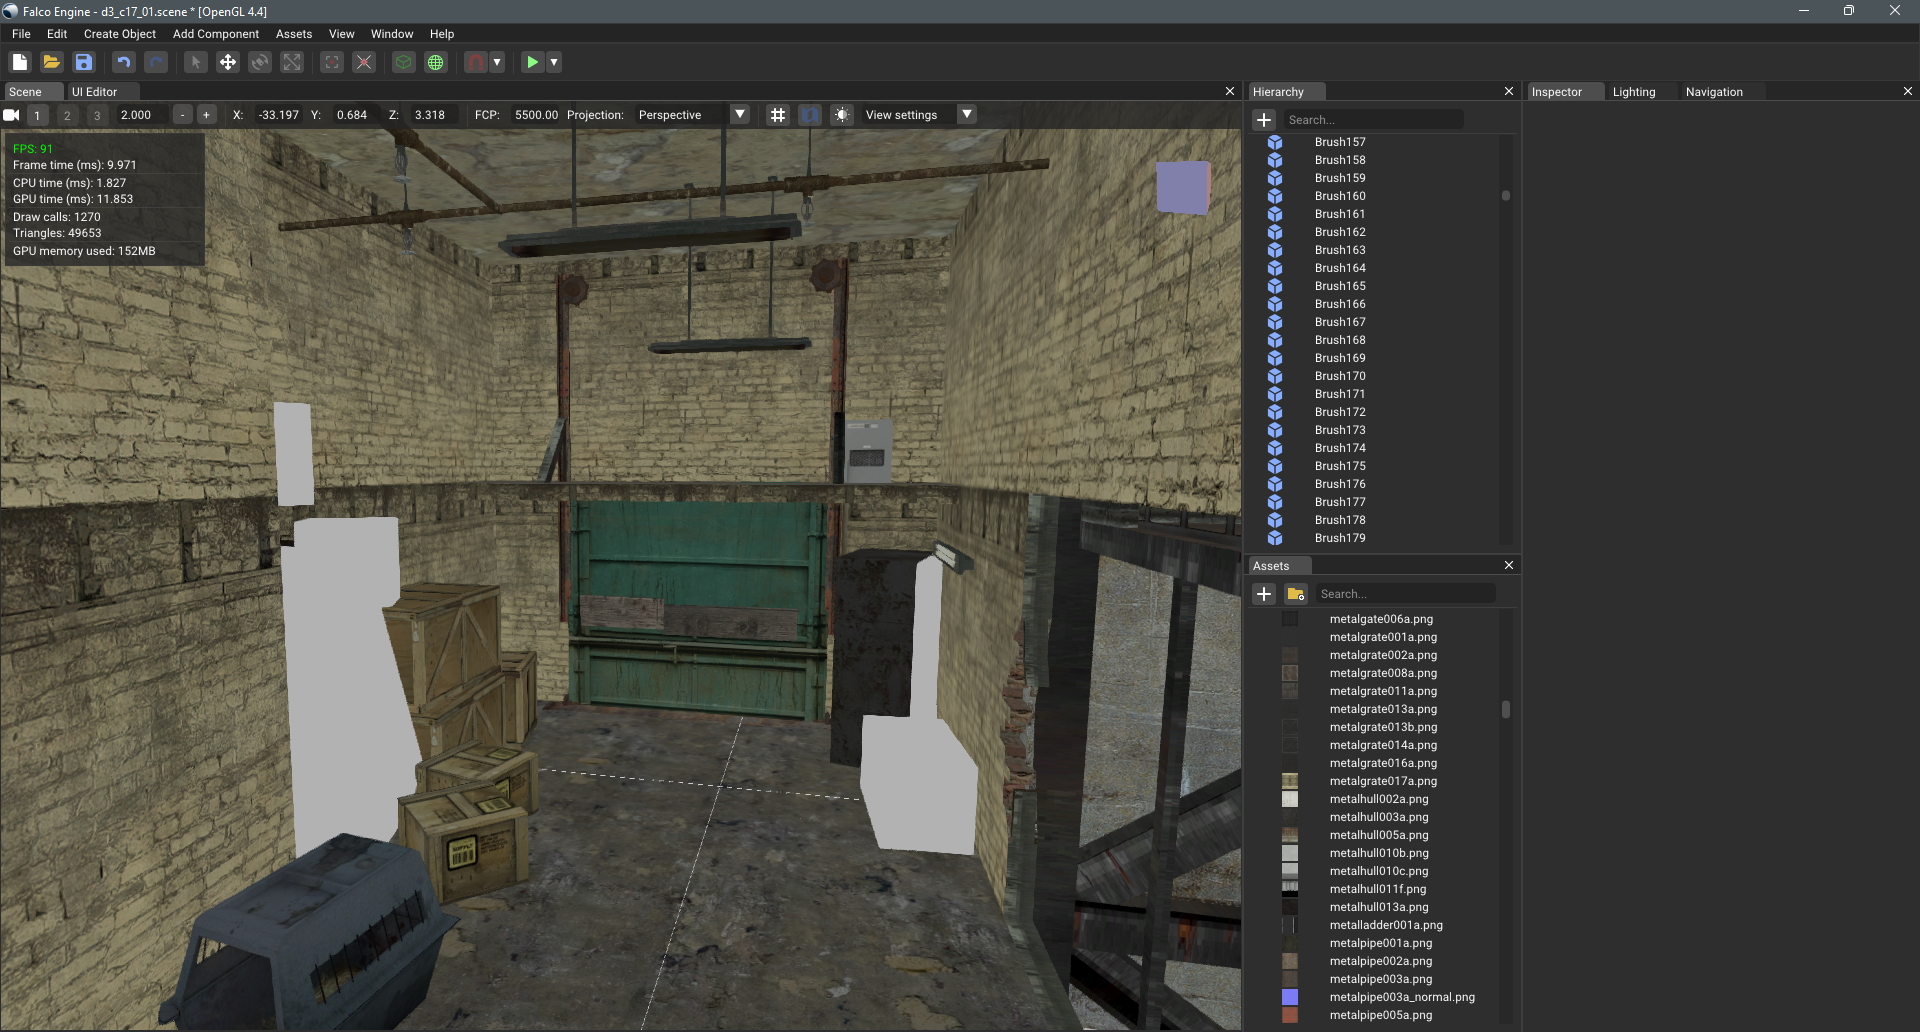Open the View settings dropdown
This screenshot has height=1032, width=1920.
click(918, 115)
